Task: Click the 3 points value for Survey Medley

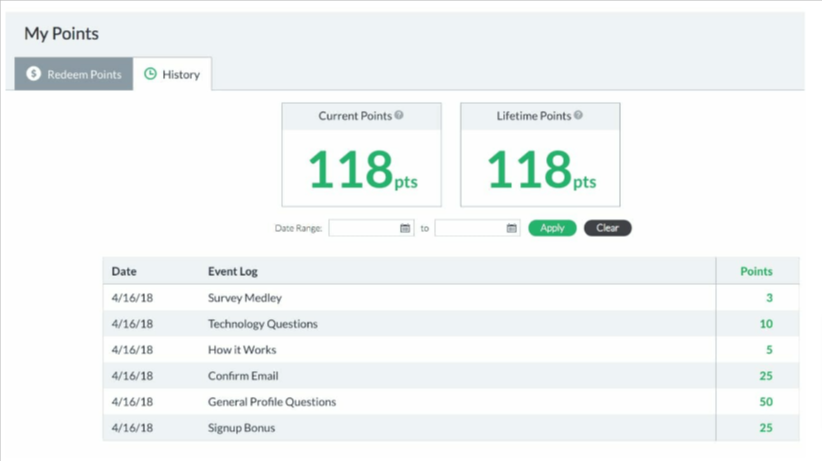Action: [x=770, y=298]
